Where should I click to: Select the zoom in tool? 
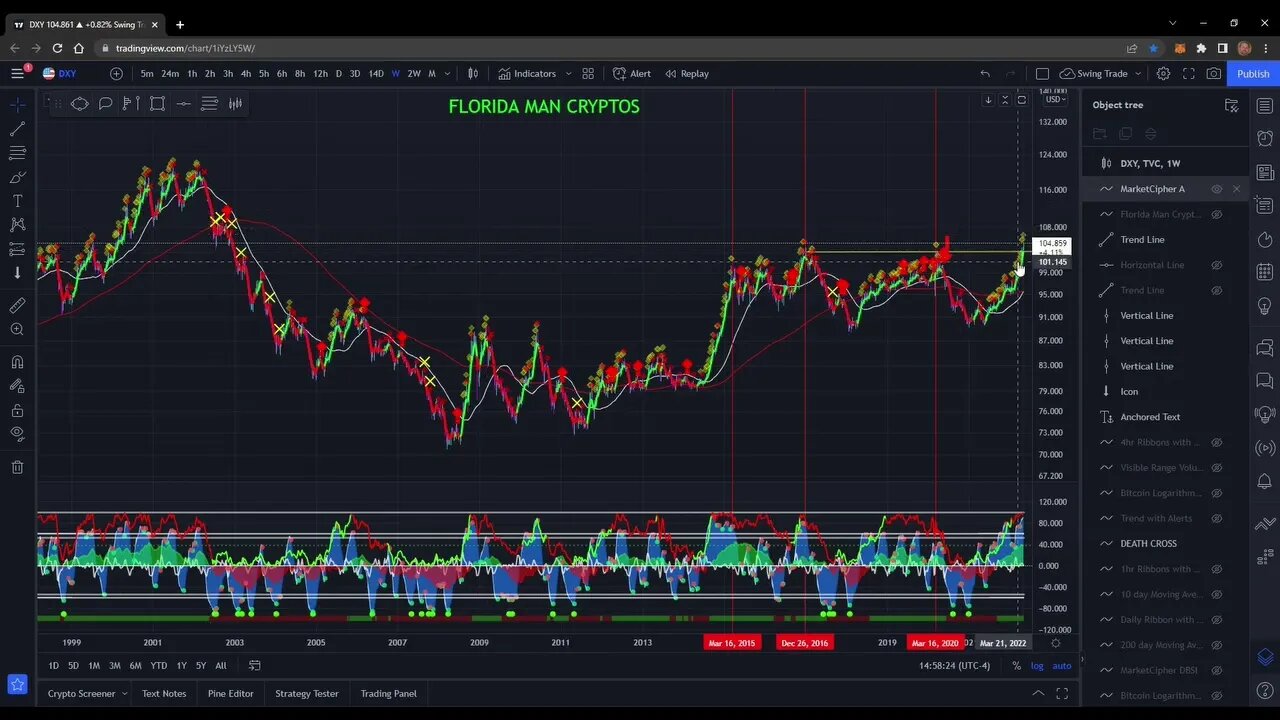click(x=17, y=329)
